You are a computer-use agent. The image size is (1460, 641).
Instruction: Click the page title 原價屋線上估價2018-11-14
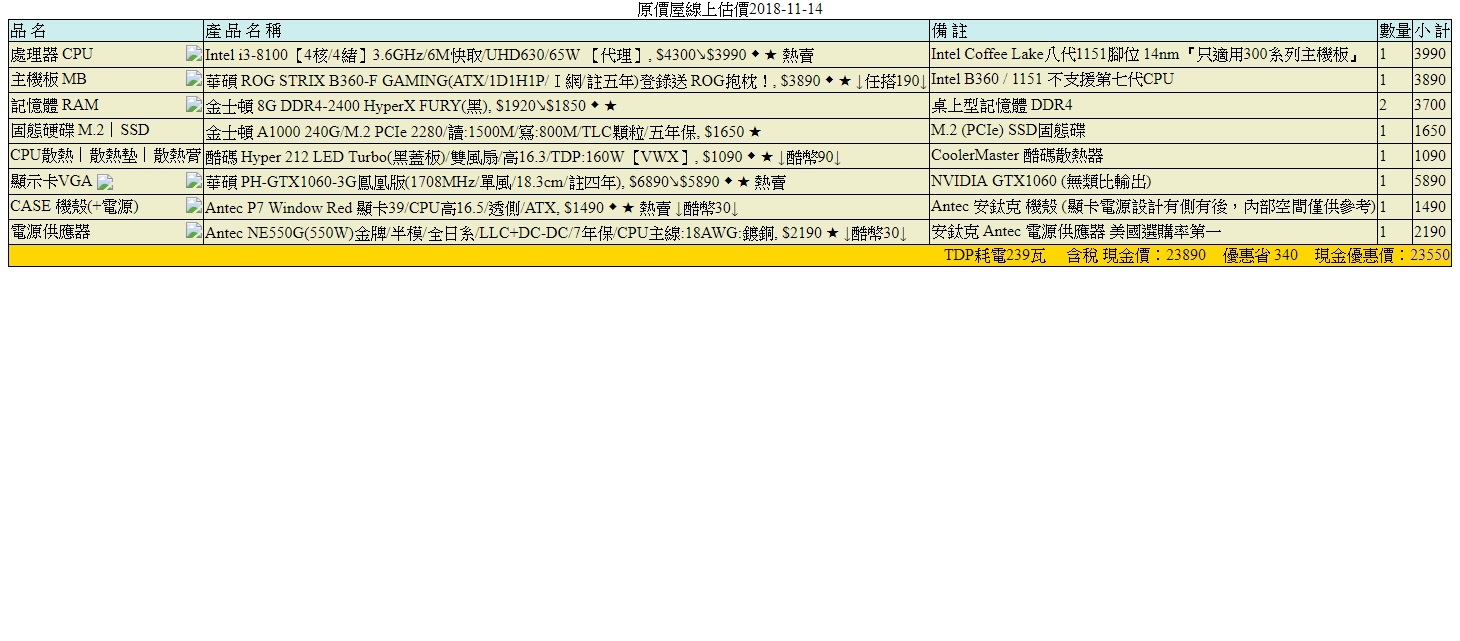tap(730, 9)
